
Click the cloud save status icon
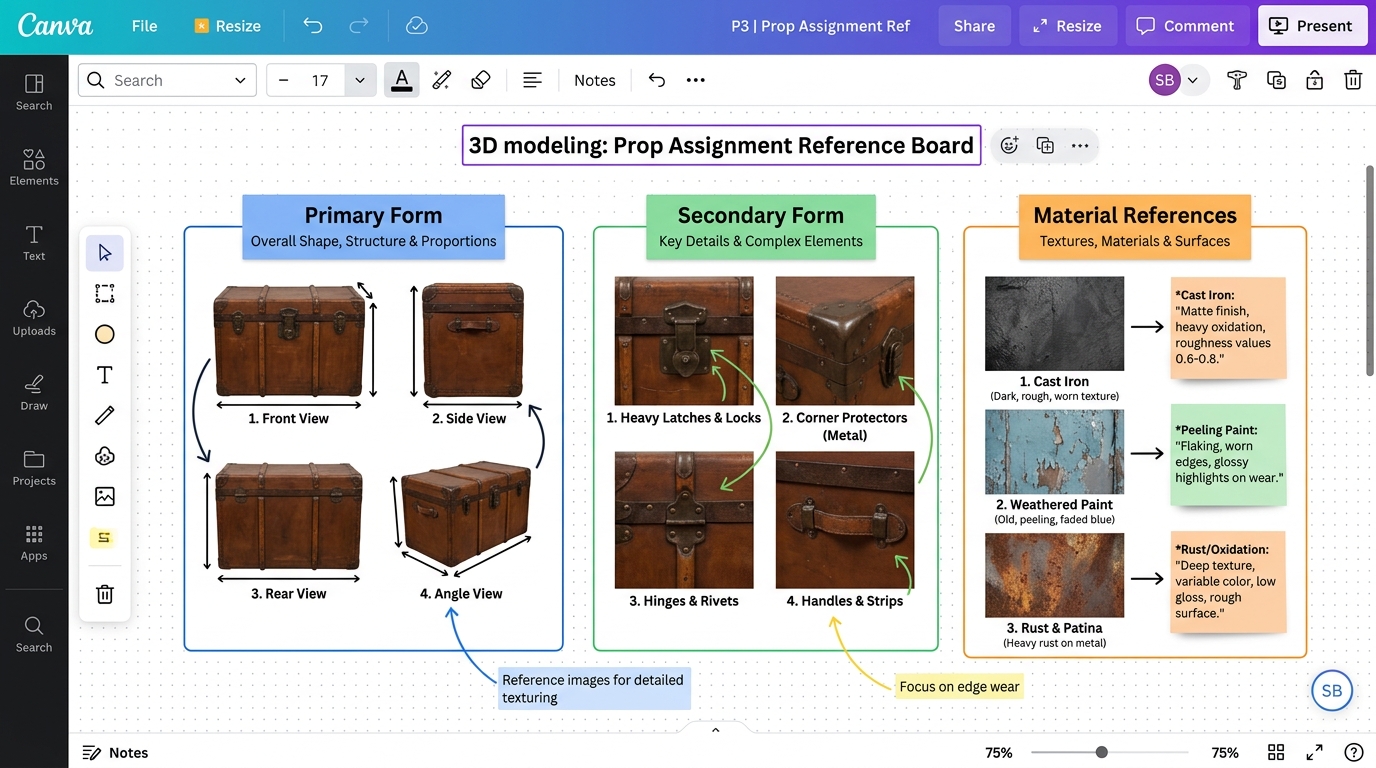(417, 26)
